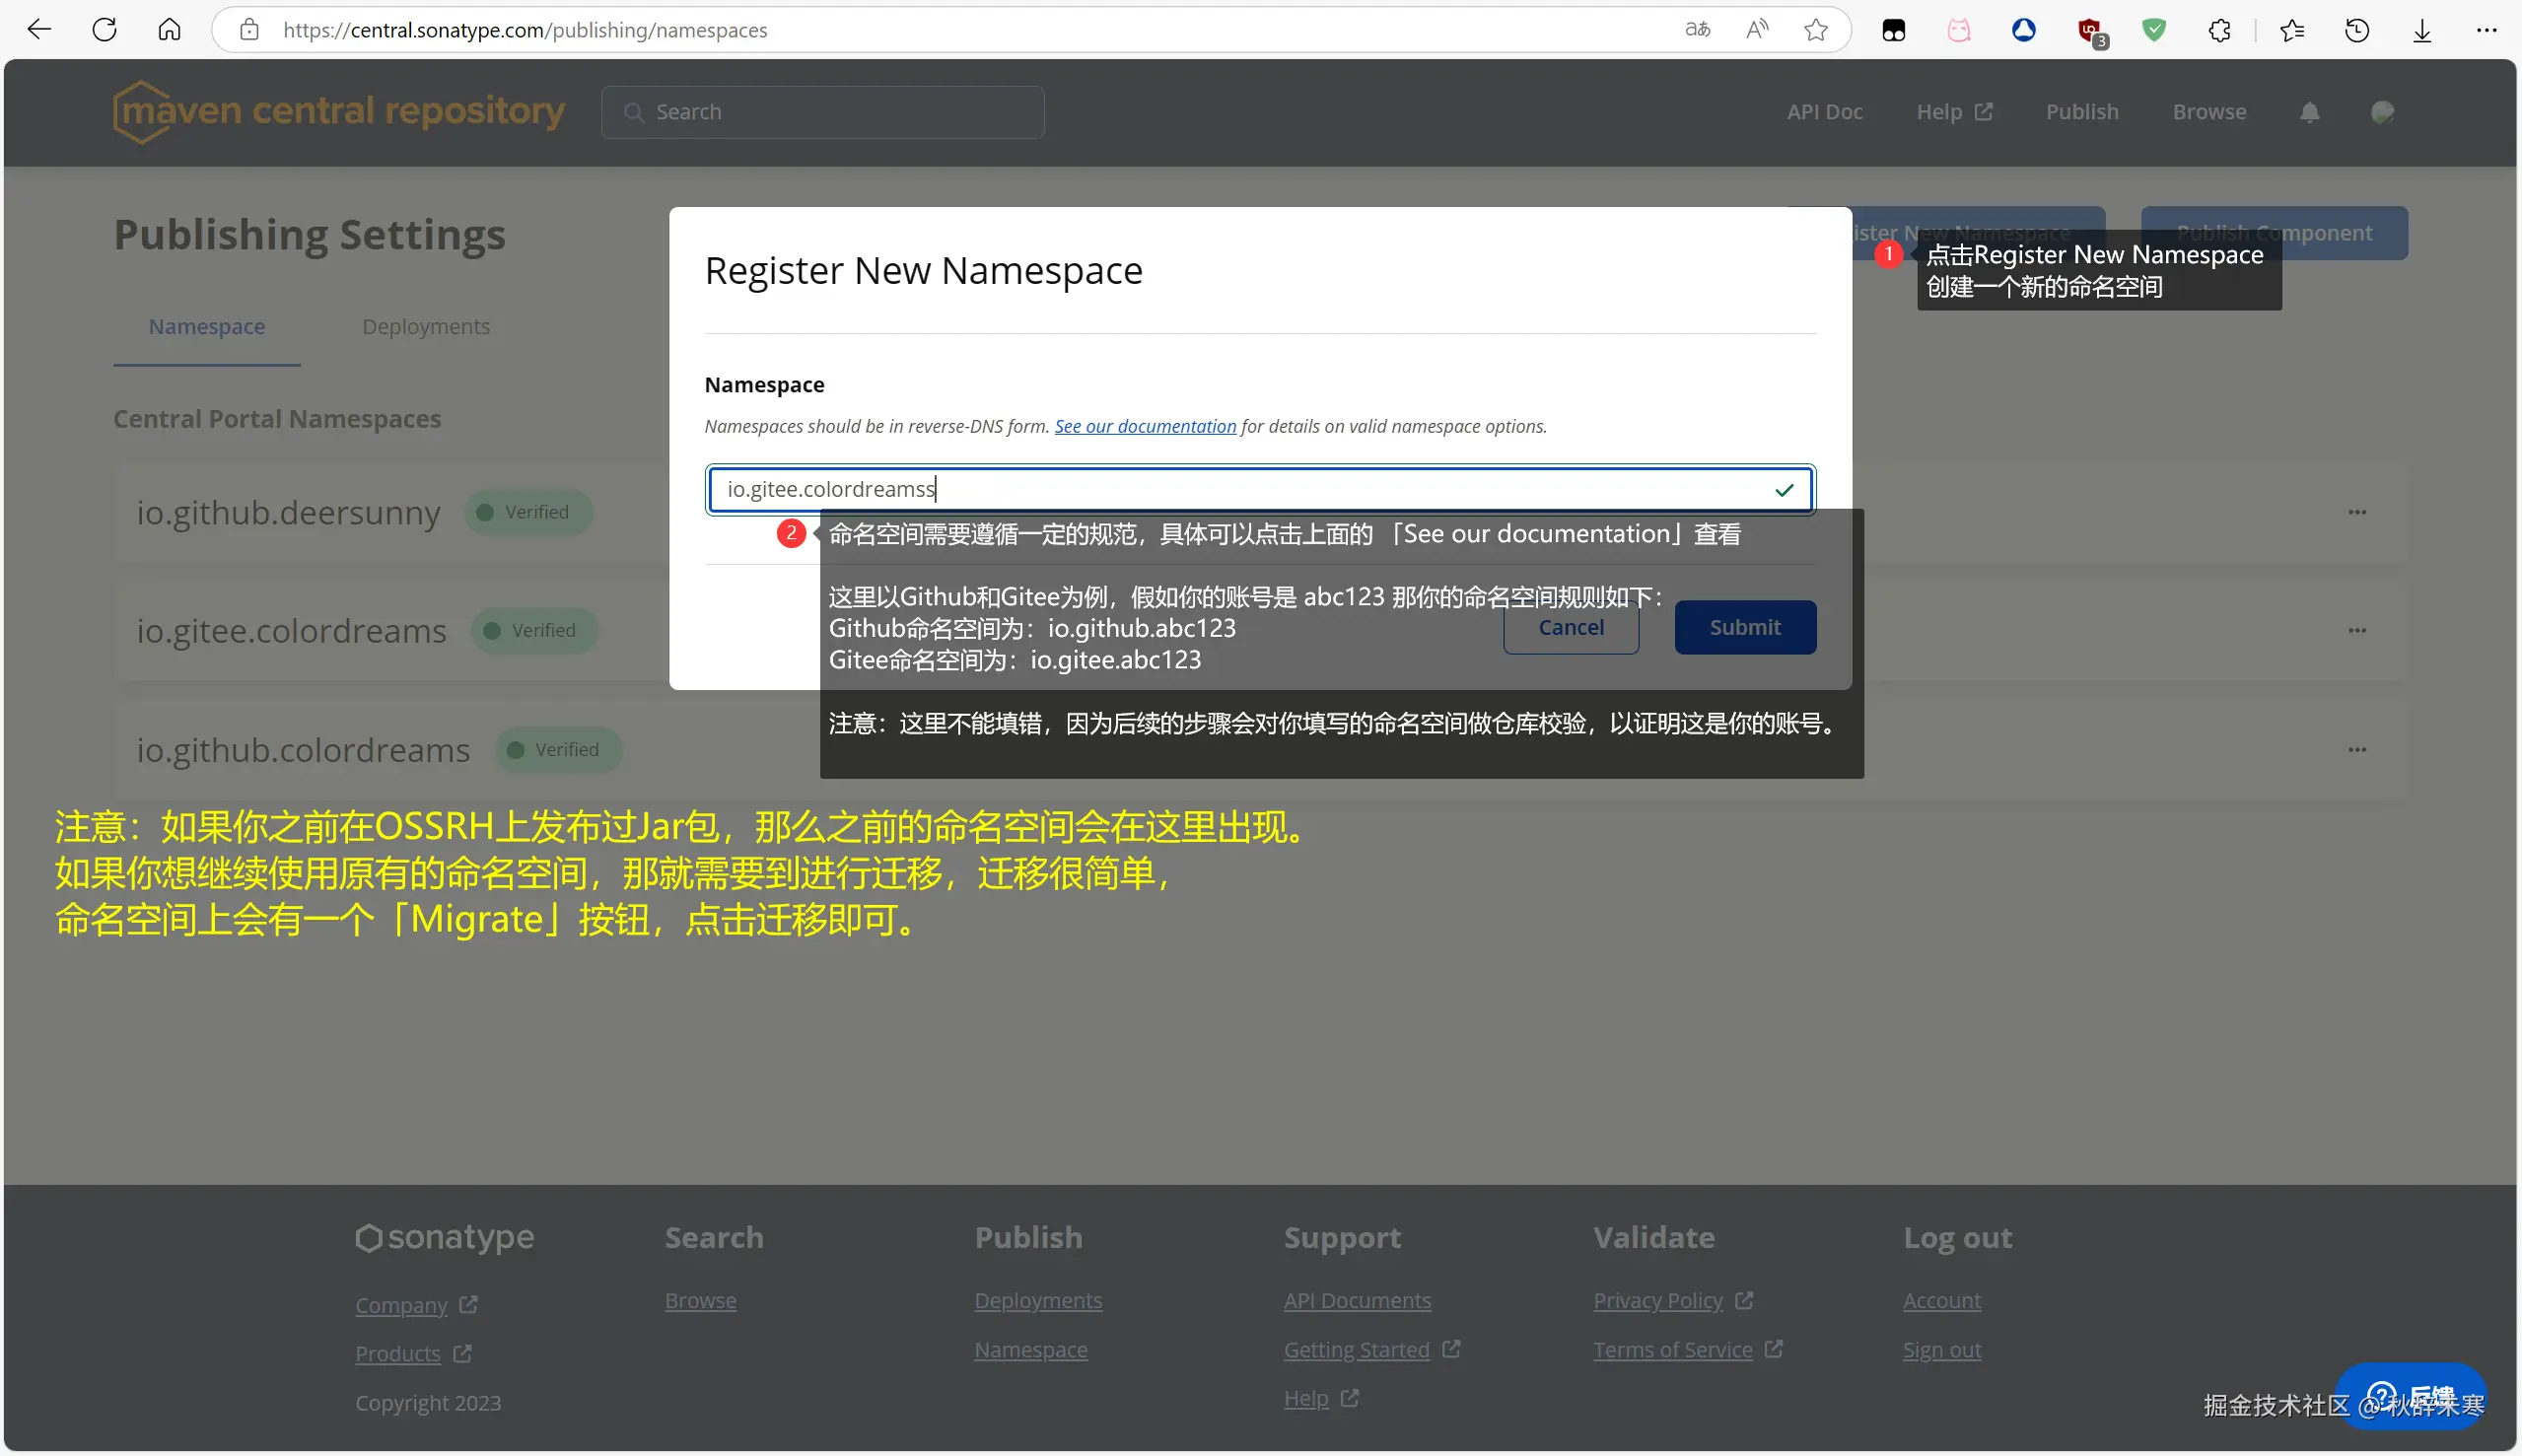Open three-dot menu for io.gitee.colordreams

click(2357, 631)
